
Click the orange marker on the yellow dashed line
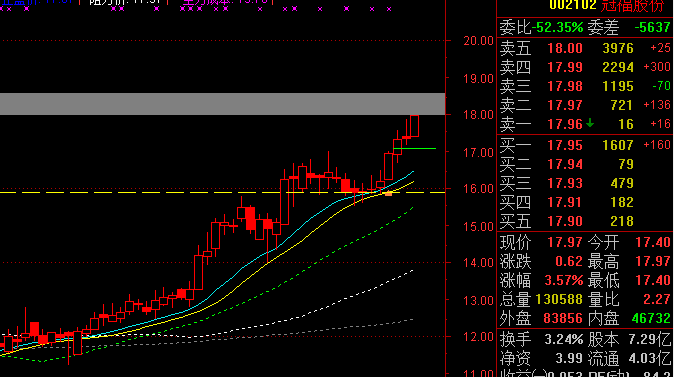click(388, 194)
